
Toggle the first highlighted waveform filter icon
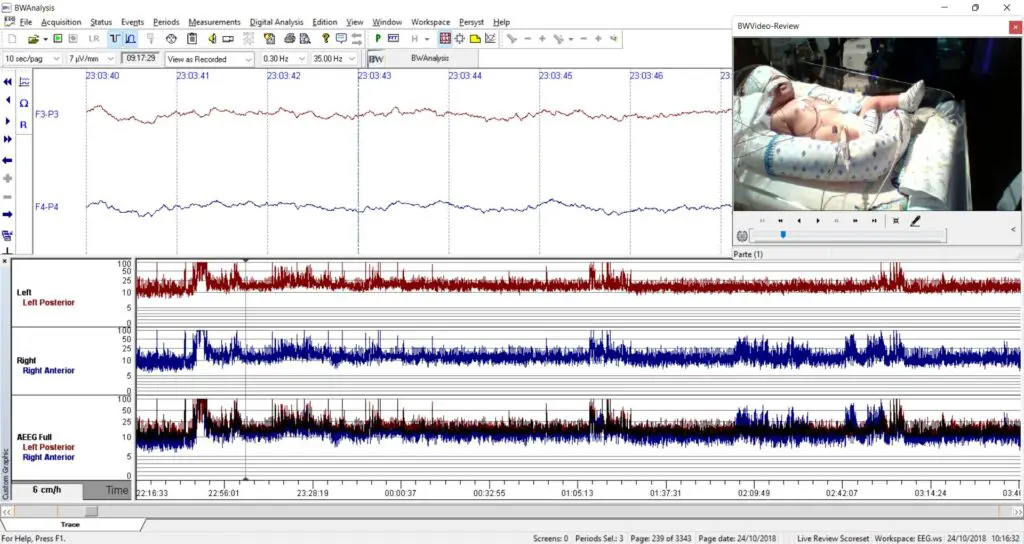[x=115, y=39]
